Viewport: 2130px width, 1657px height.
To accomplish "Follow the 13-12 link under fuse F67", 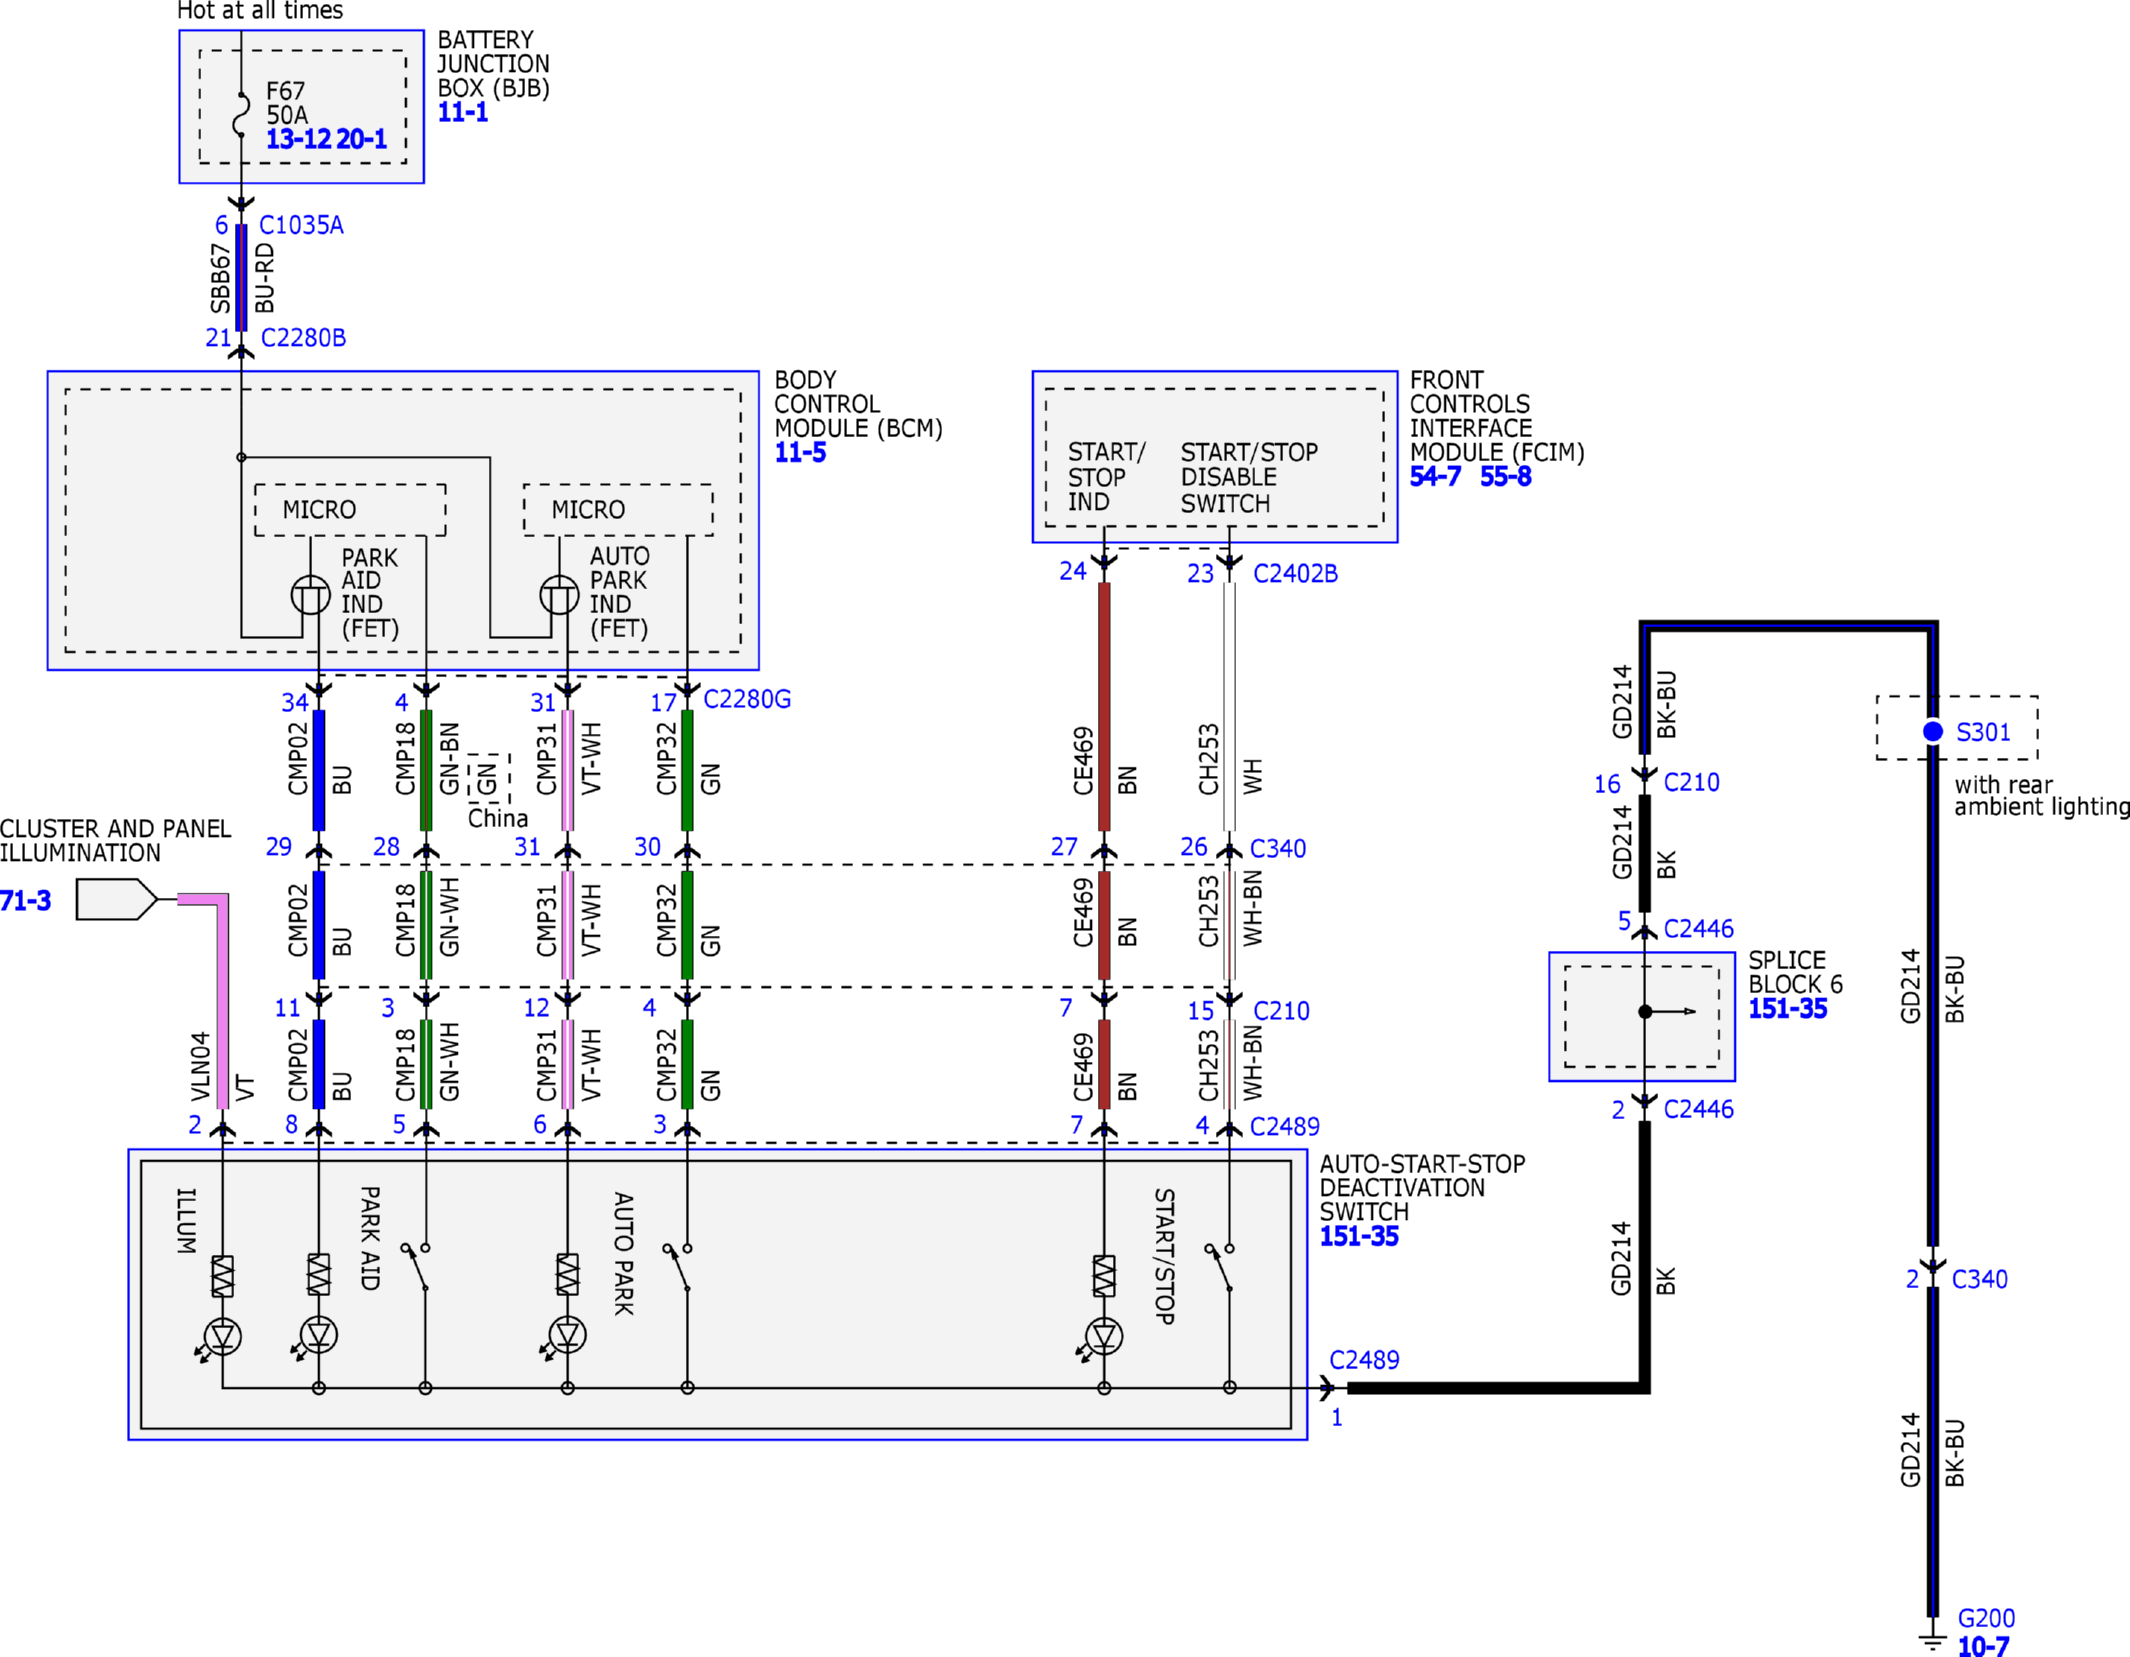I will coord(298,139).
